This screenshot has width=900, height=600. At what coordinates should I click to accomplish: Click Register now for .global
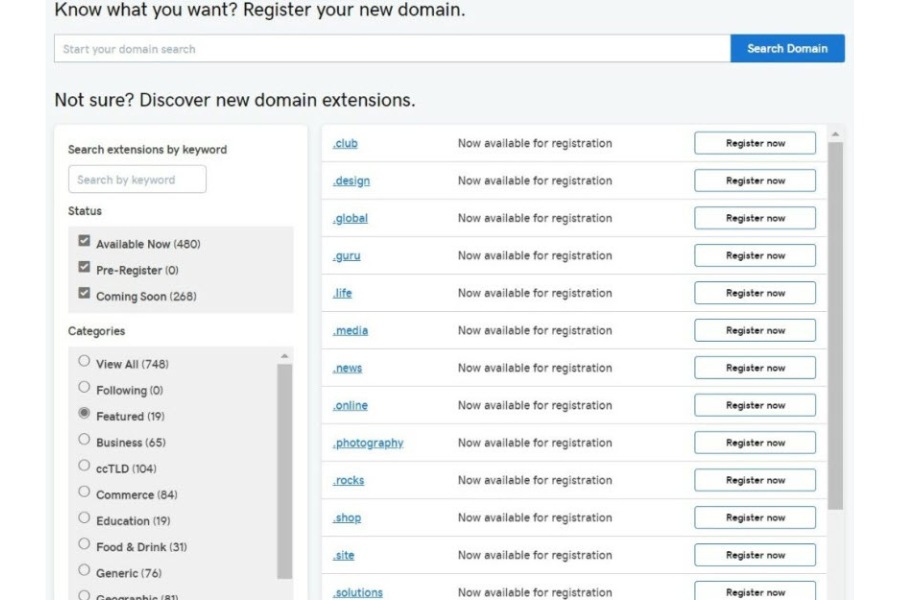(x=755, y=218)
